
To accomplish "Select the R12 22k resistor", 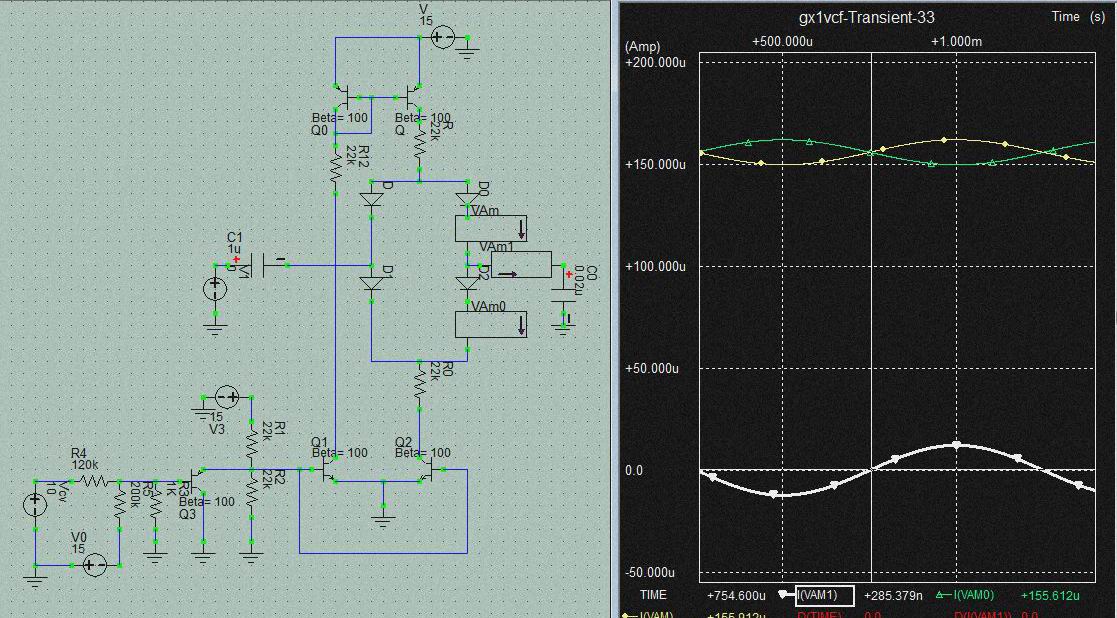I will click(336, 162).
